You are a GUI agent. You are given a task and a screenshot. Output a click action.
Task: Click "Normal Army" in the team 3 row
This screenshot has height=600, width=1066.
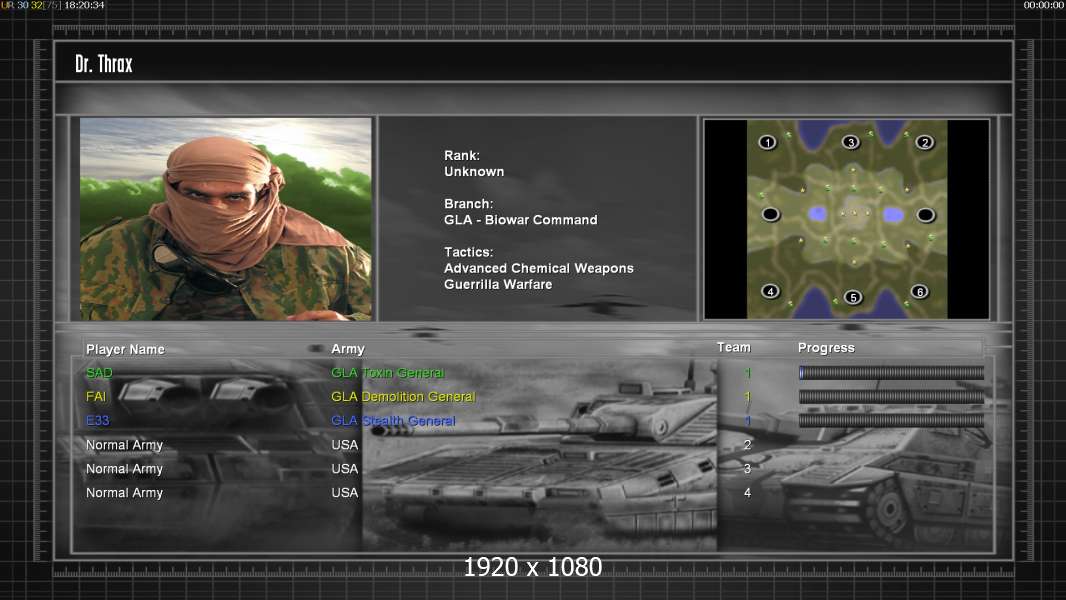[x=124, y=469]
